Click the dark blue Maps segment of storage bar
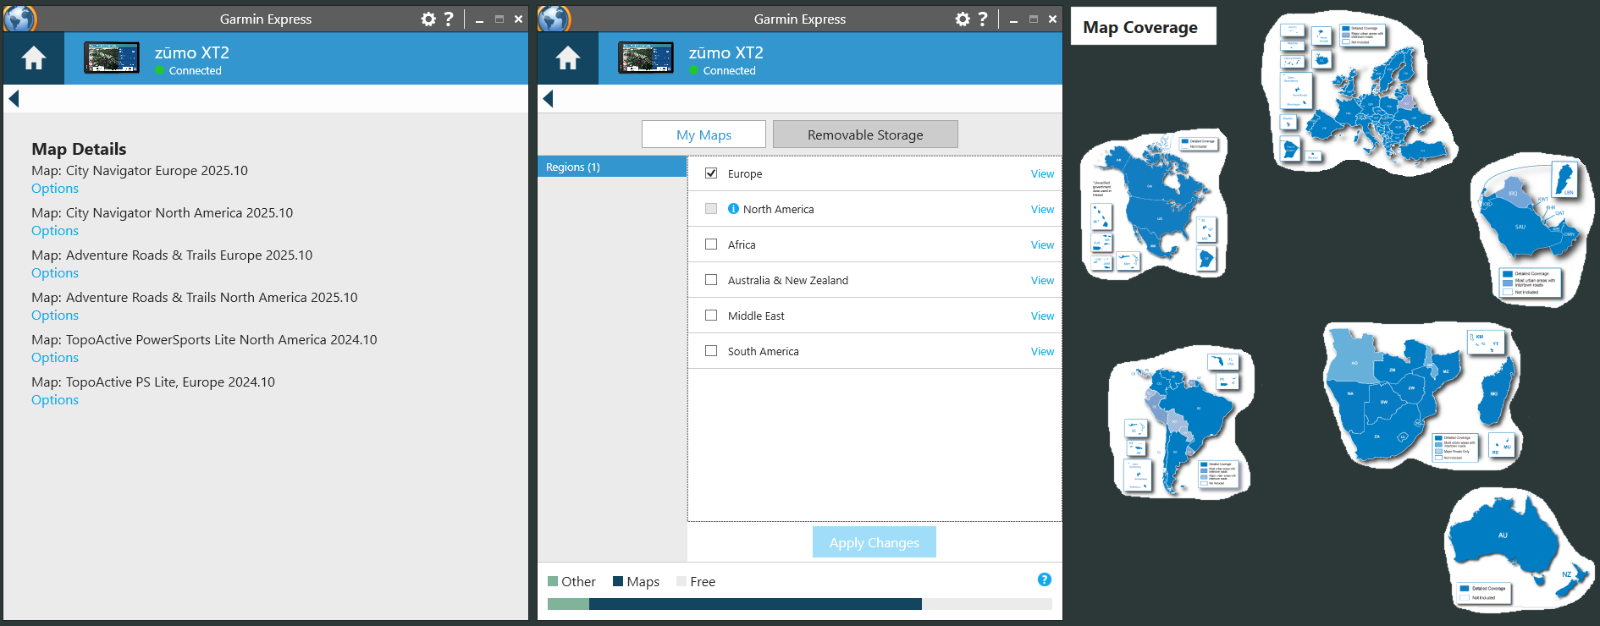The height and width of the screenshot is (626, 1600). pos(755,604)
